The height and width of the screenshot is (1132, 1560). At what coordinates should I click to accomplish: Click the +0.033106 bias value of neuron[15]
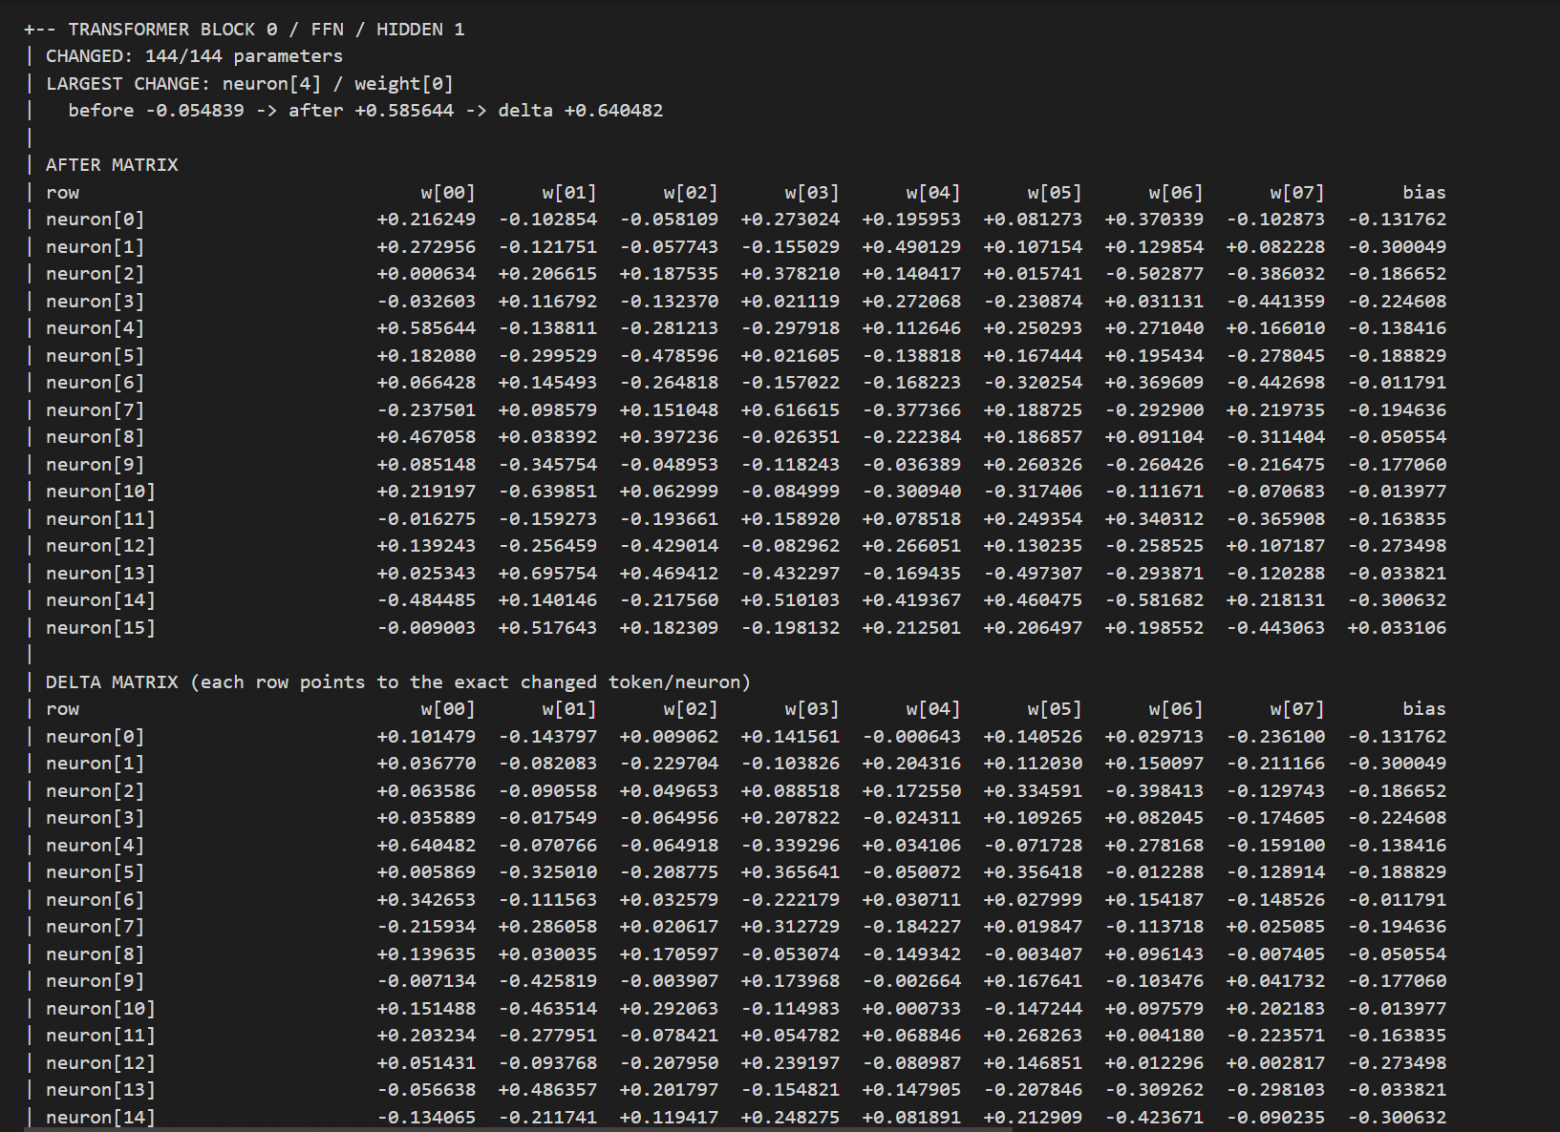pyautogui.click(x=1397, y=628)
